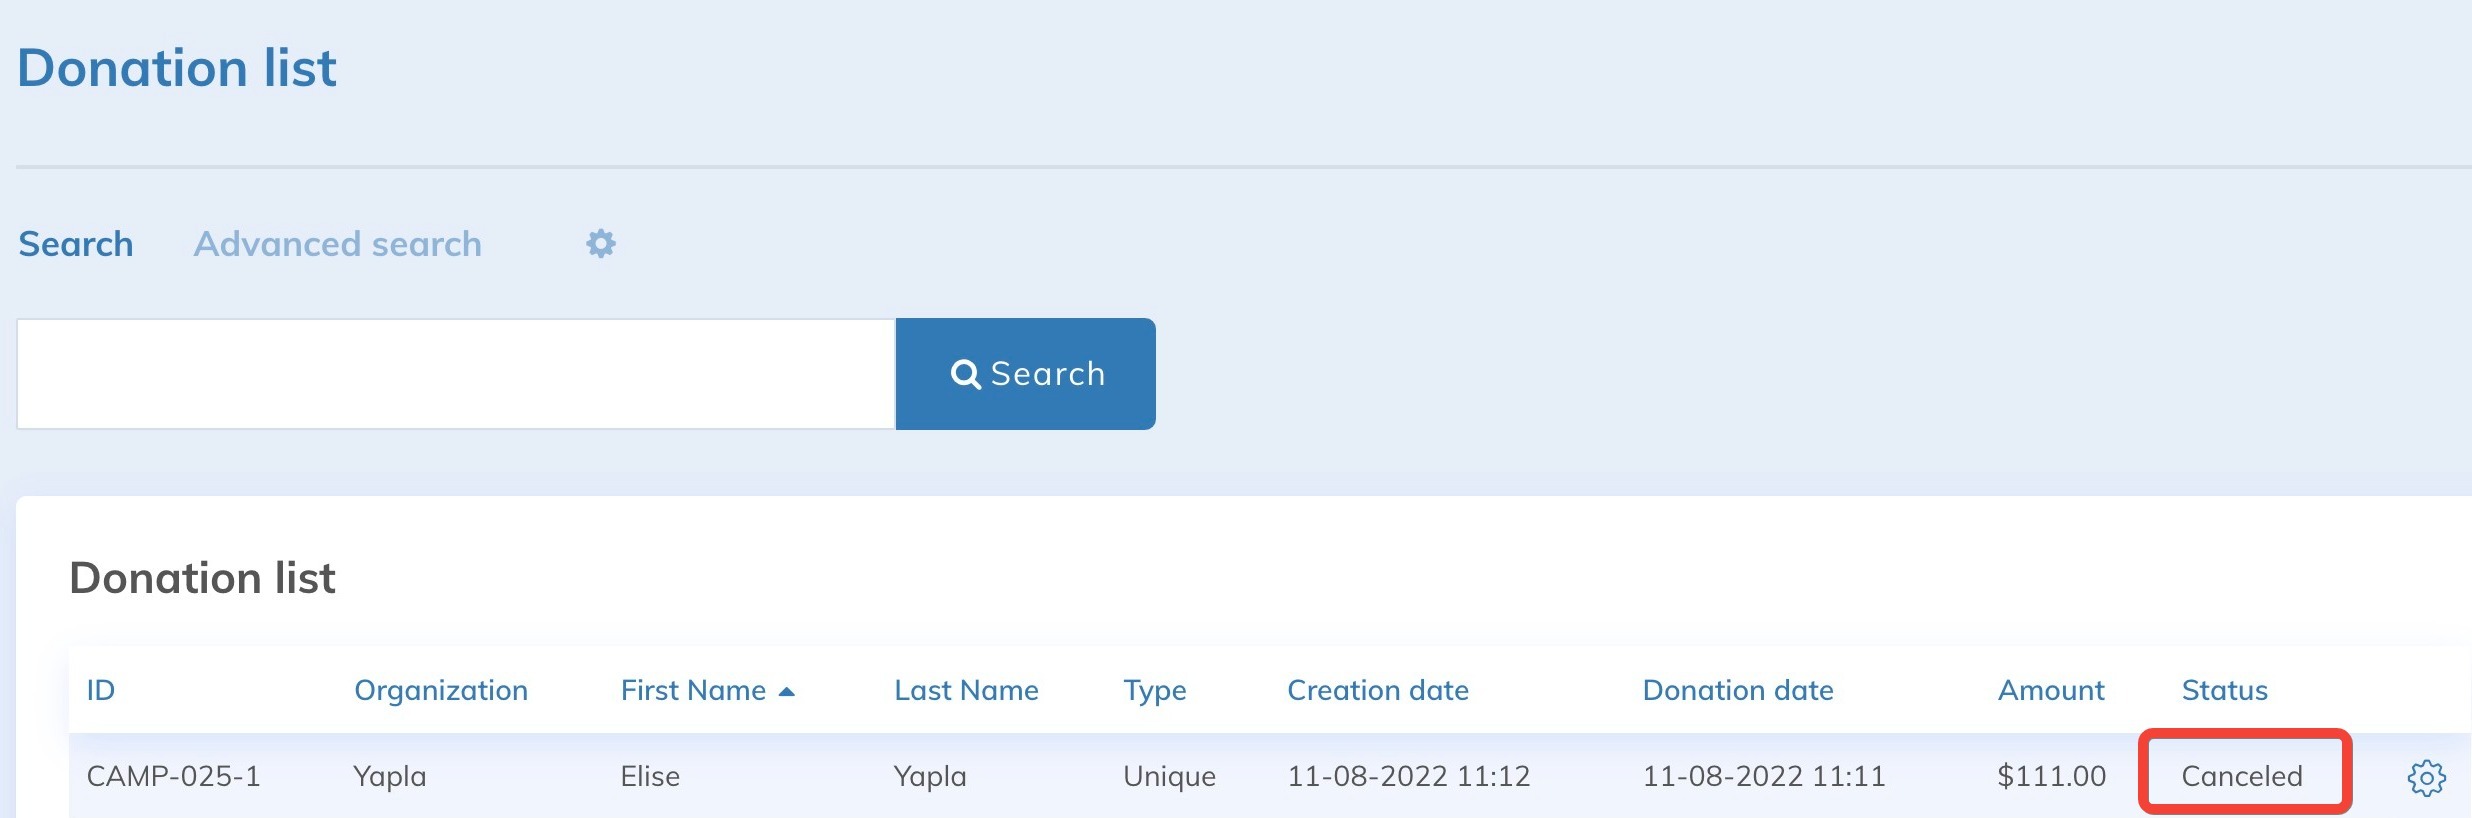Click the $111.00 amount cell

[2051, 776]
